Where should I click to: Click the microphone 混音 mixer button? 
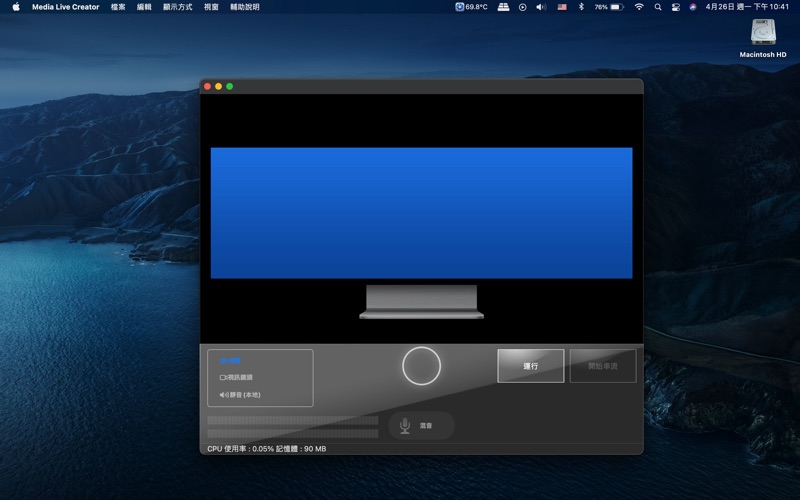tap(421, 426)
